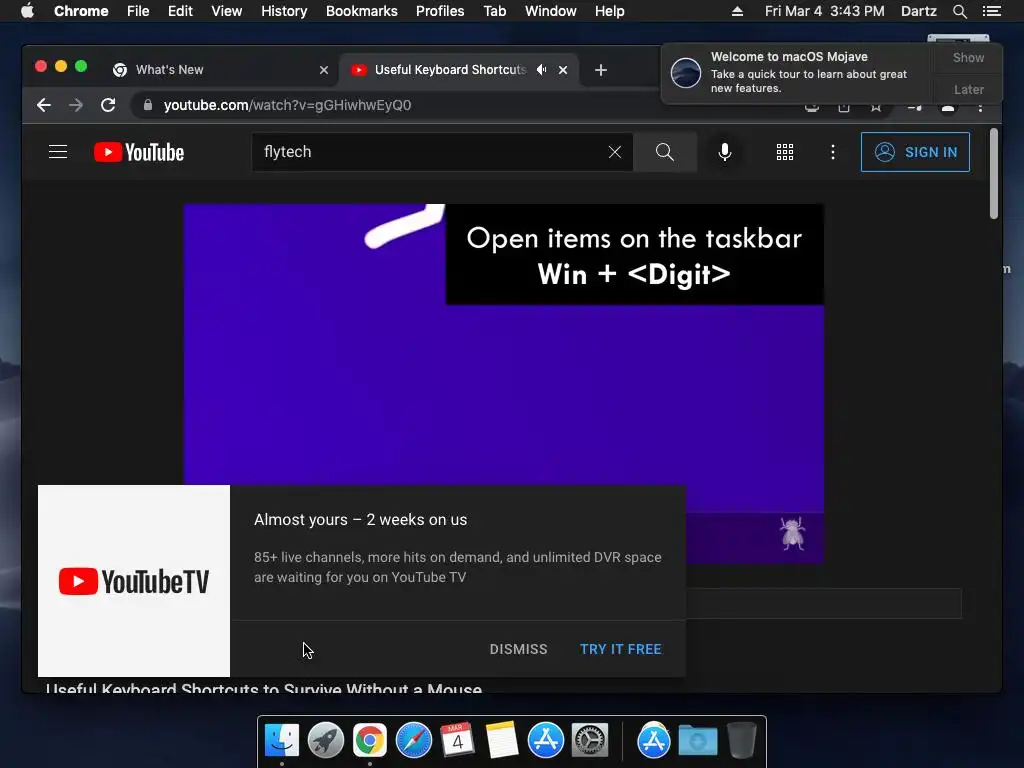Open the Profiles menu
Screen dimensions: 1024x768
pos(440,11)
